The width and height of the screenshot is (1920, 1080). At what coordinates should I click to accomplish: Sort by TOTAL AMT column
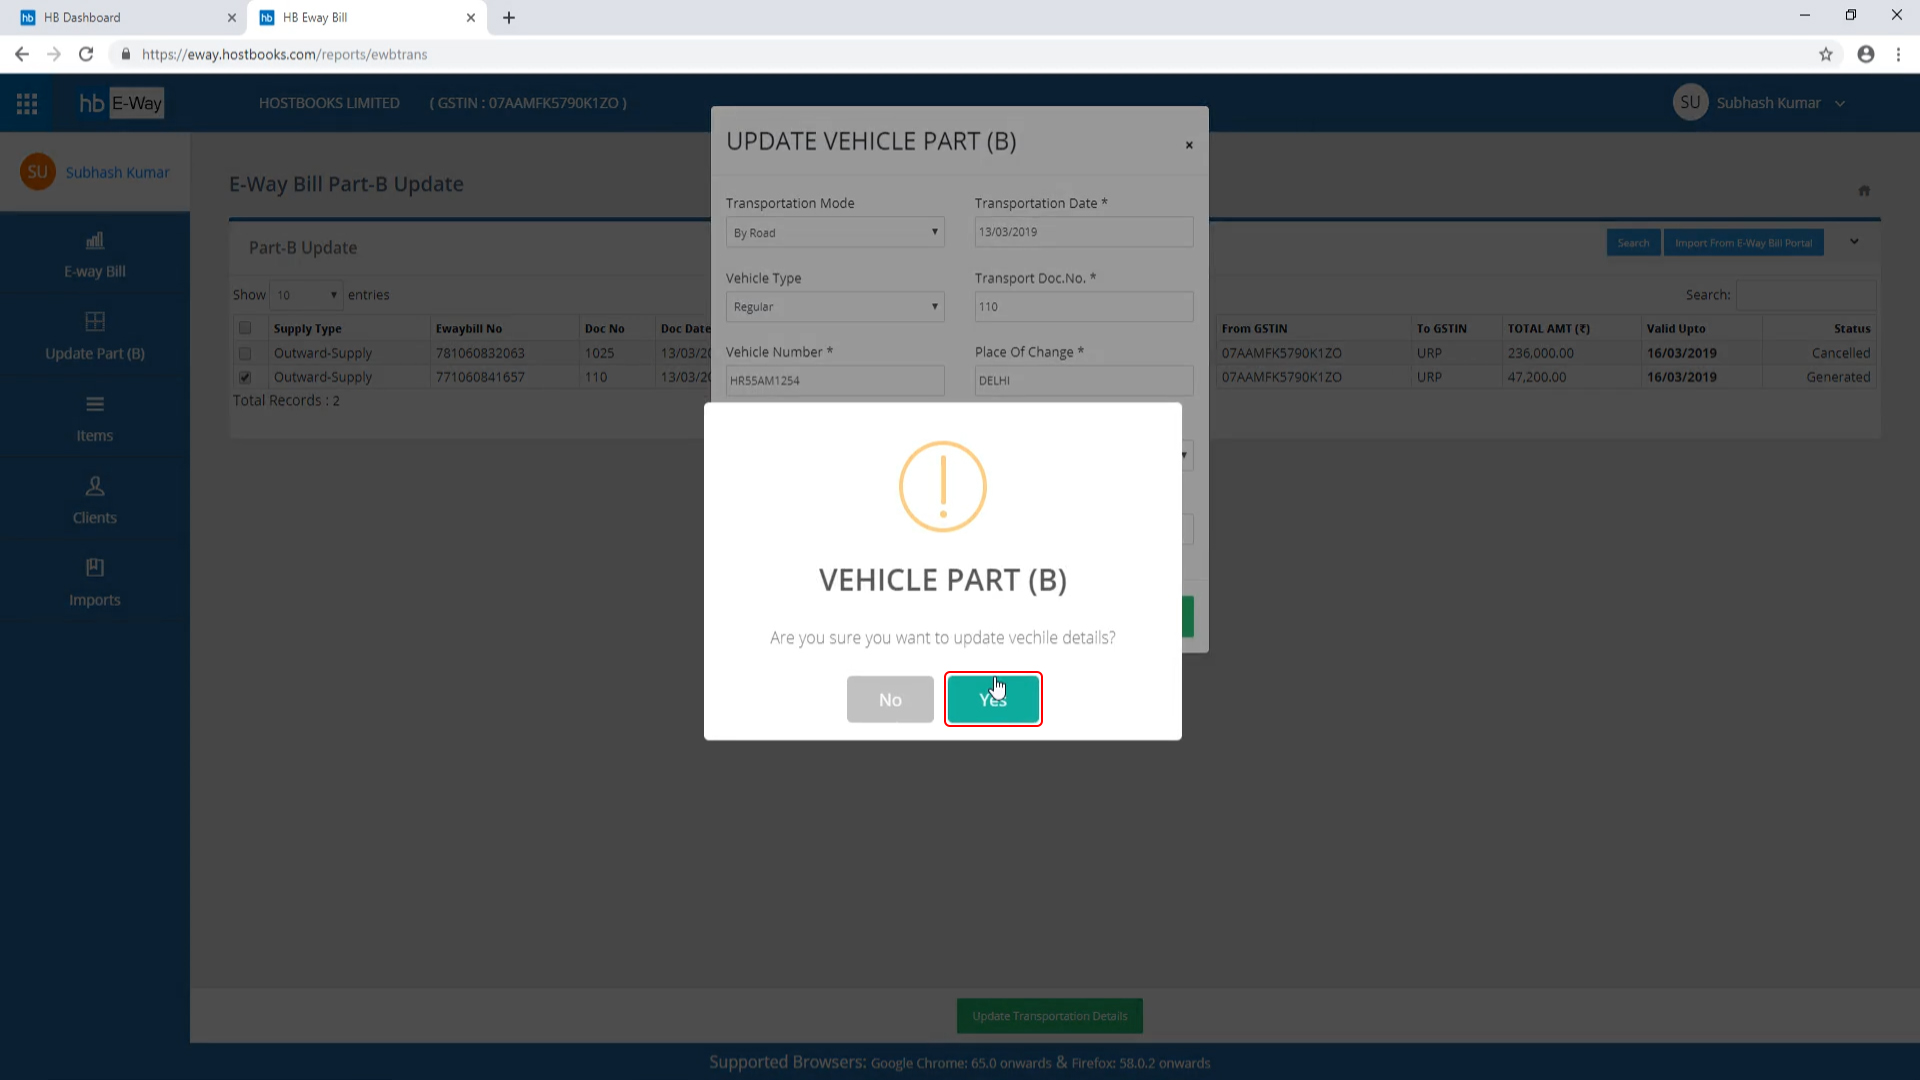point(1549,328)
